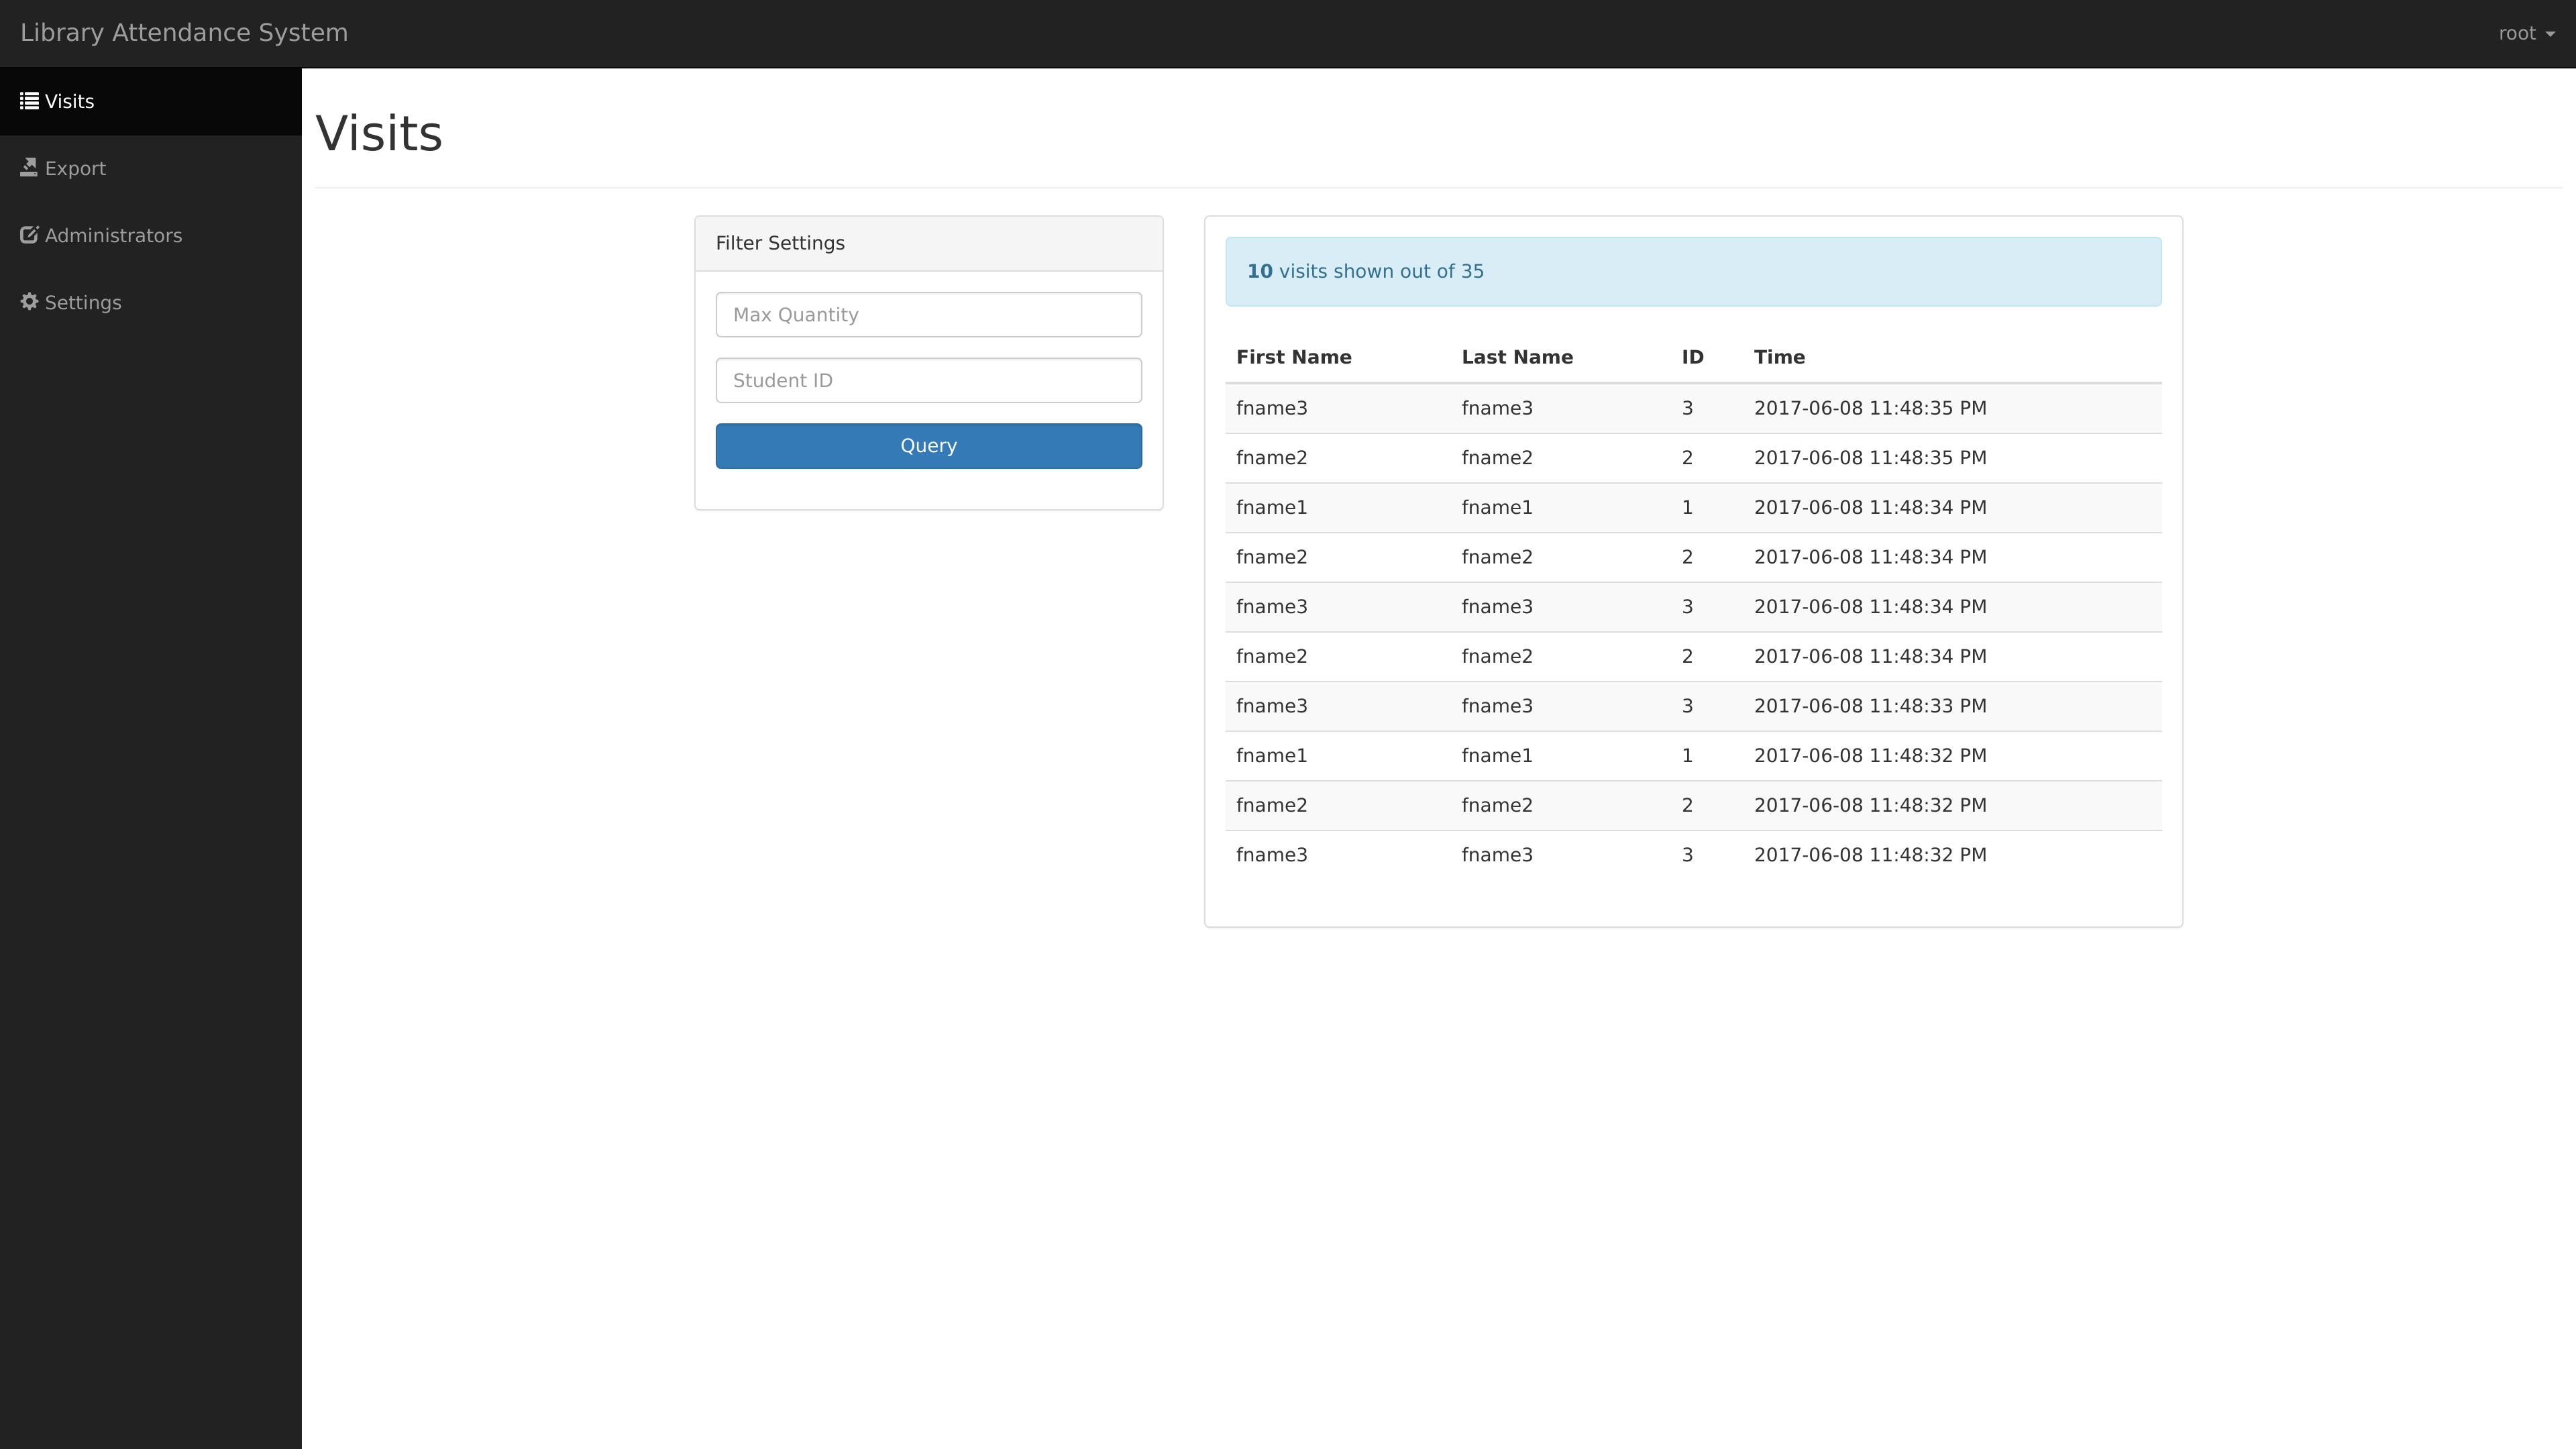The image size is (2576, 1449).
Task: Click the ID column header
Action: [x=1691, y=357]
